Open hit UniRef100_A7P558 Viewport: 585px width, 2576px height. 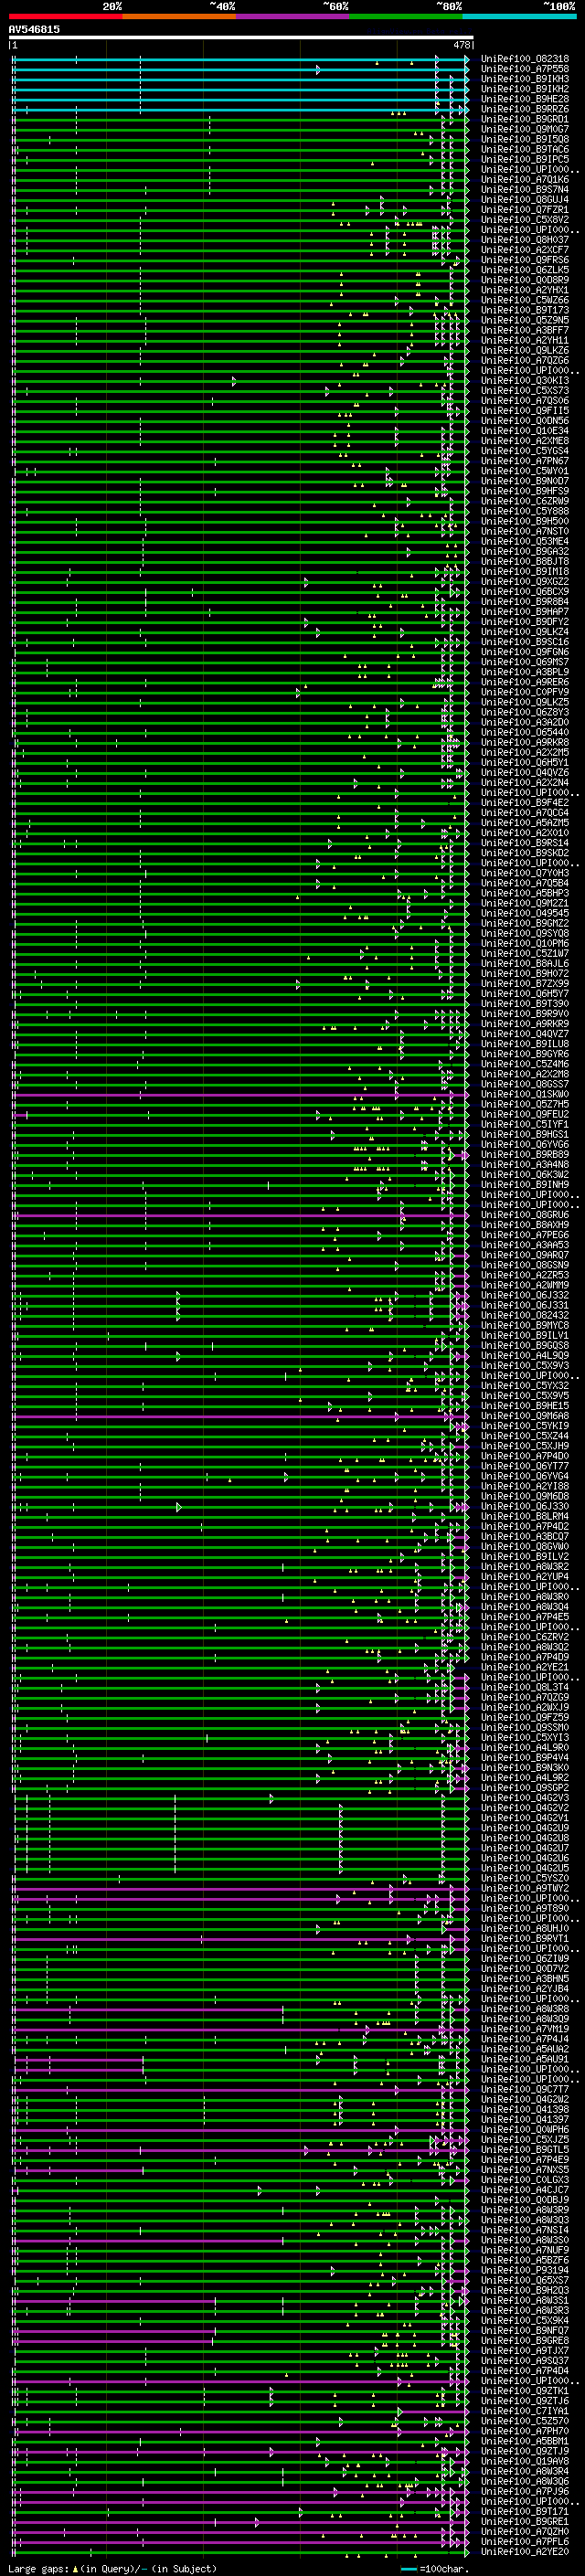pyautogui.click(x=525, y=69)
